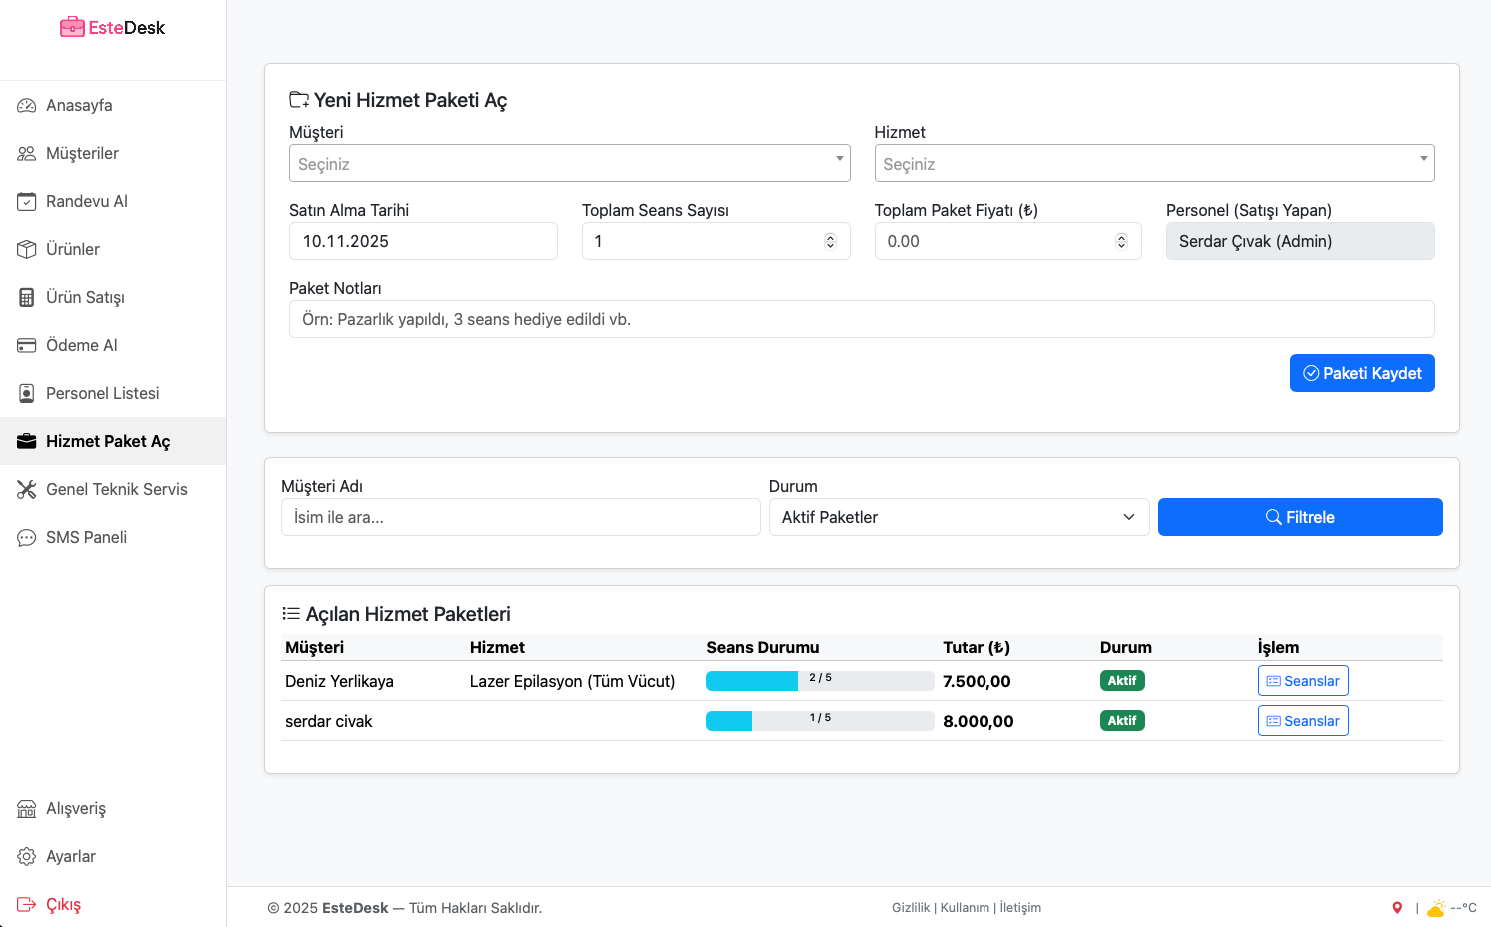Adjust the Toplam Seans Sayısı stepper arrows
The height and width of the screenshot is (927, 1491).
coord(830,241)
